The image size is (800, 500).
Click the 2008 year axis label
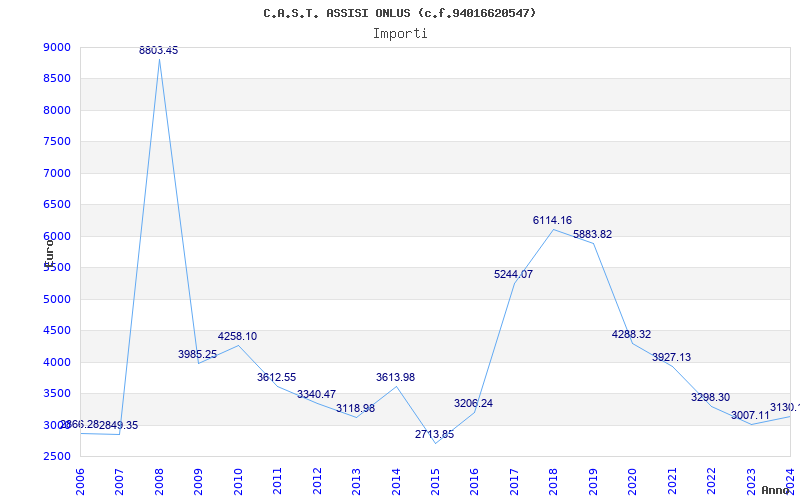159,481
